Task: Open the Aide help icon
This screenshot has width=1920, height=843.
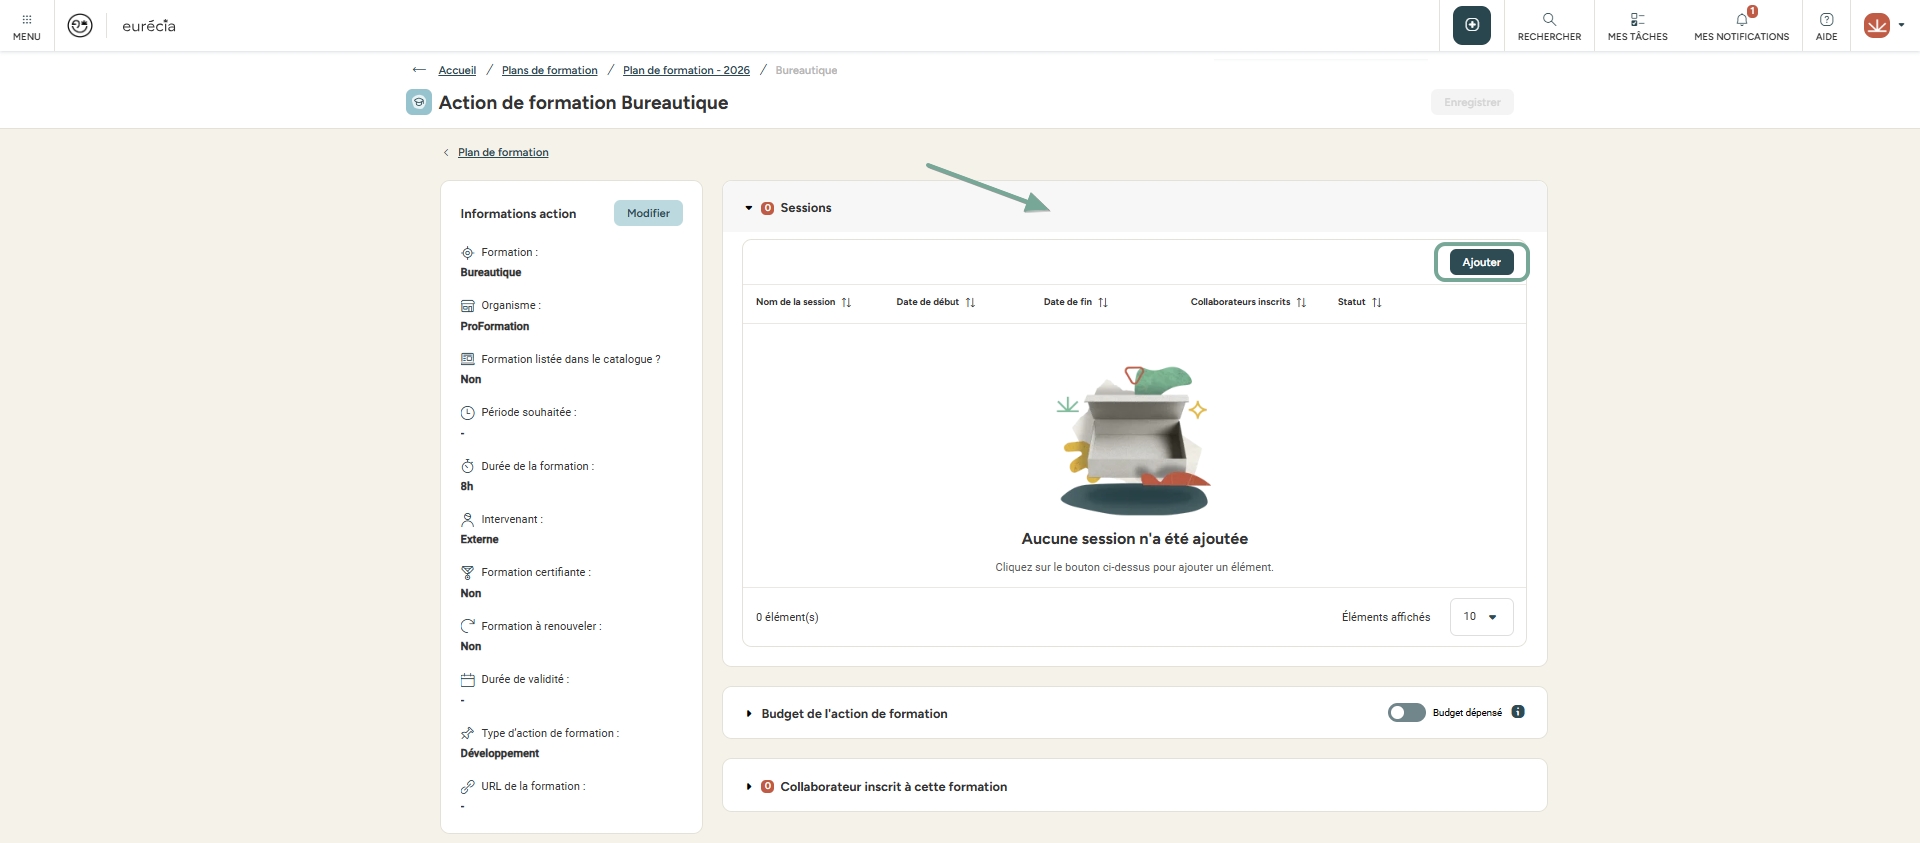Action: tap(1826, 20)
